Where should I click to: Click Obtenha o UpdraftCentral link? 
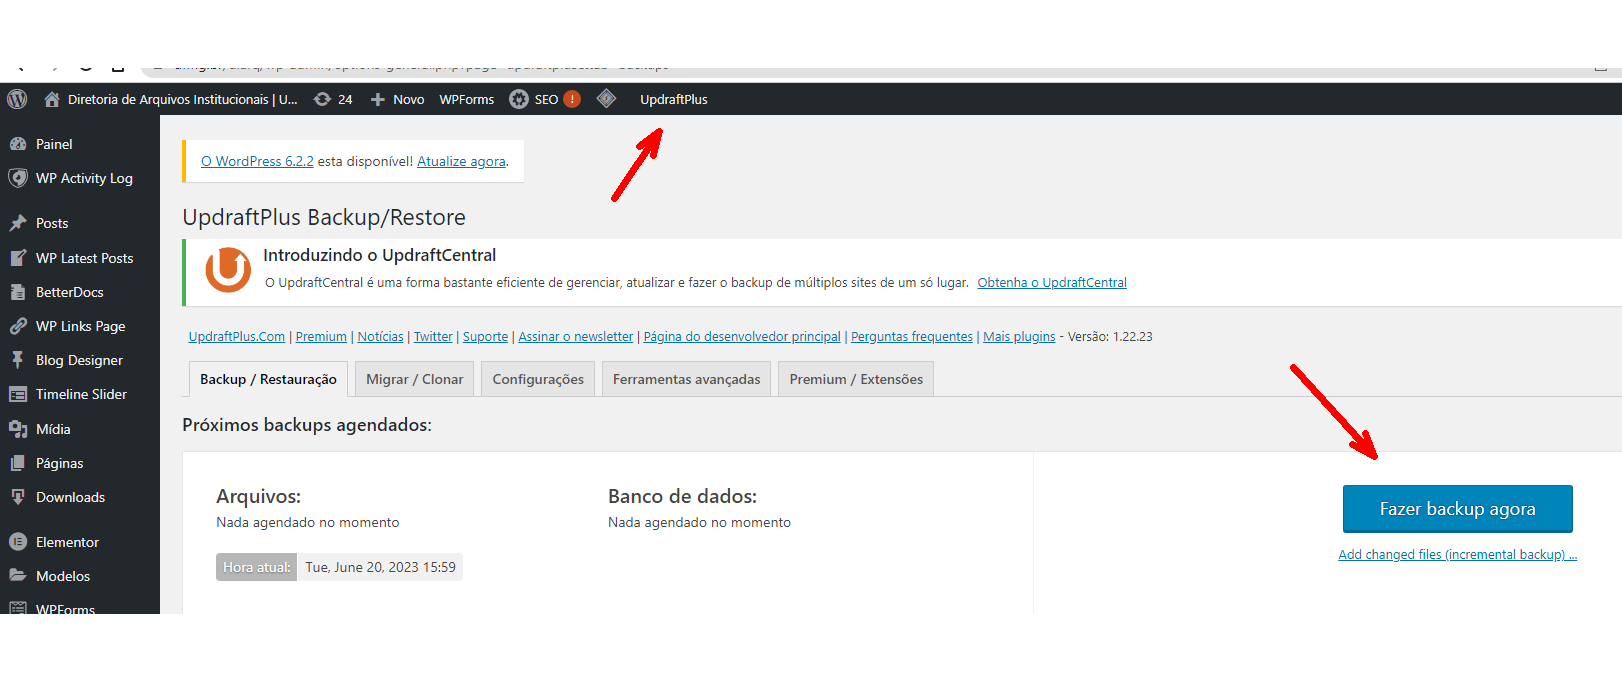[x=1052, y=283]
